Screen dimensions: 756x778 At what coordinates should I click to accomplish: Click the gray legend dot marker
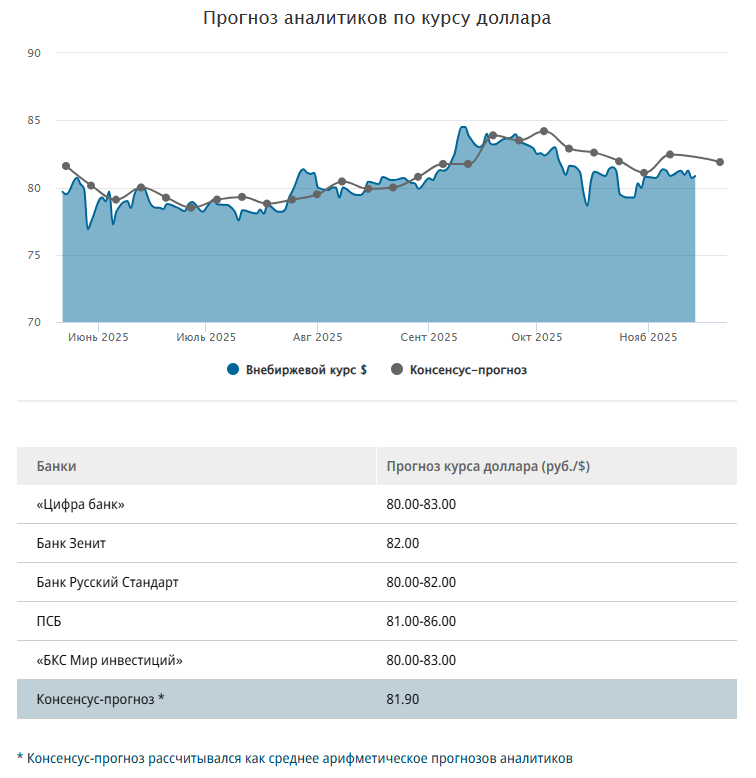(397, 370)
